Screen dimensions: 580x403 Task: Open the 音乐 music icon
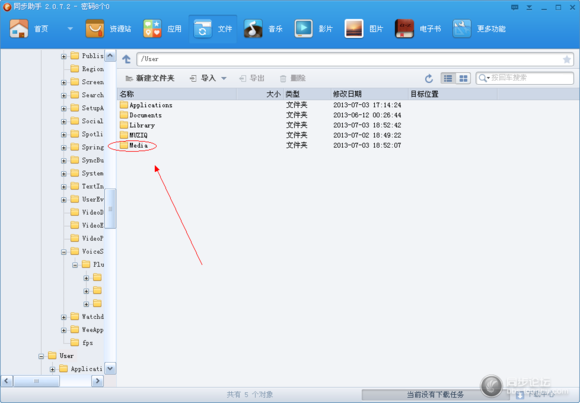pyautogui.click(x=253, y=28)
